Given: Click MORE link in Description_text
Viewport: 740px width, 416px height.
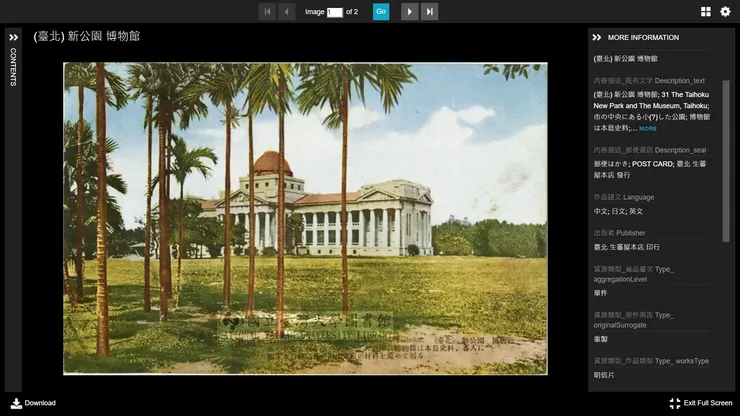Looking at the screenshot, I should pos(648,128).
